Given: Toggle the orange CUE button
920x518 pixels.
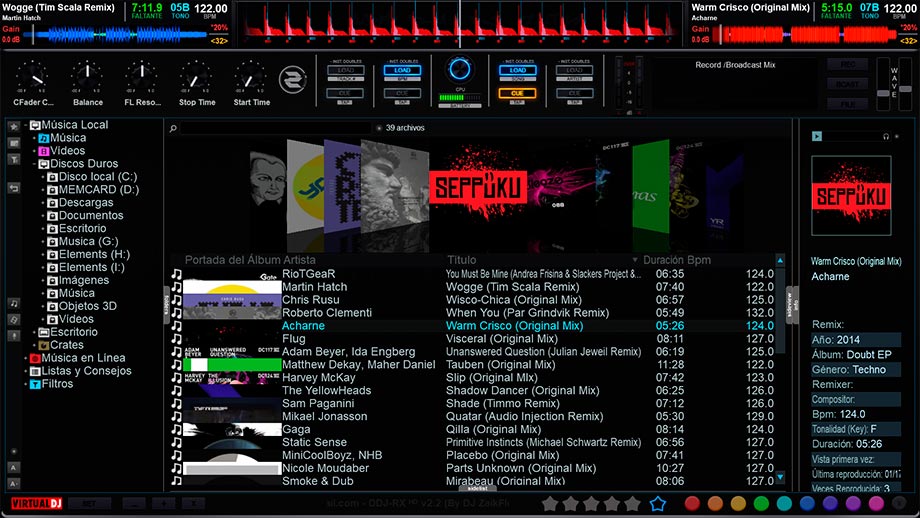Looking at the screenshot, I should tap(517, 93).
